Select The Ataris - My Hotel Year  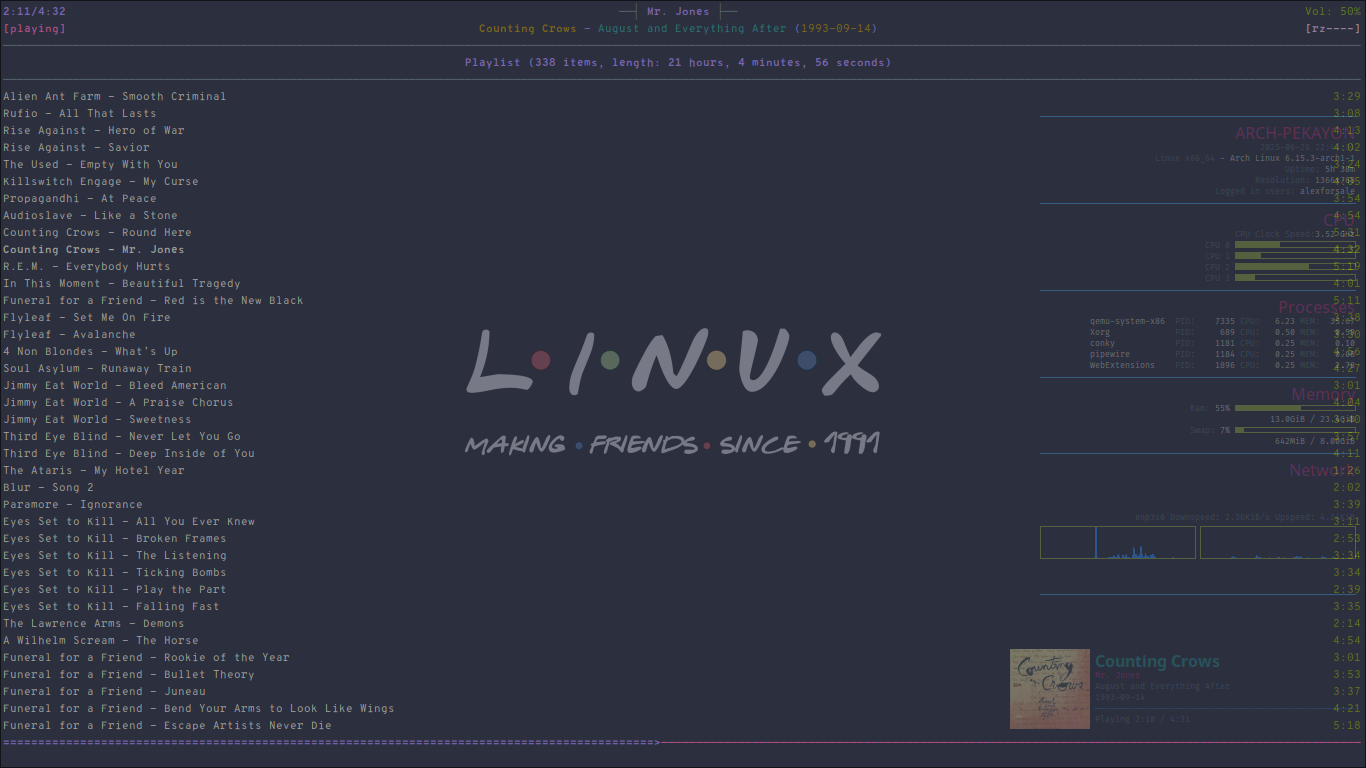[x=94, y=471]
